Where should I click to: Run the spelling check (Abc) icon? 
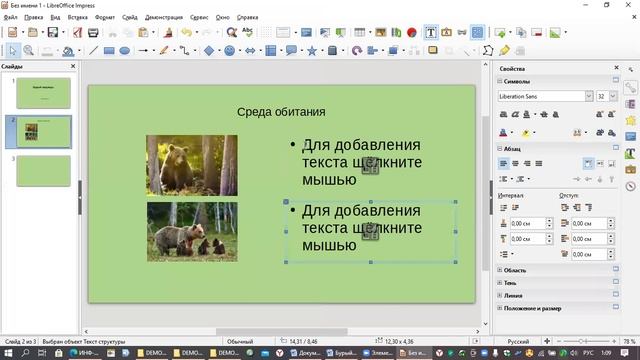pyautogui.click(x=247, y=32)
